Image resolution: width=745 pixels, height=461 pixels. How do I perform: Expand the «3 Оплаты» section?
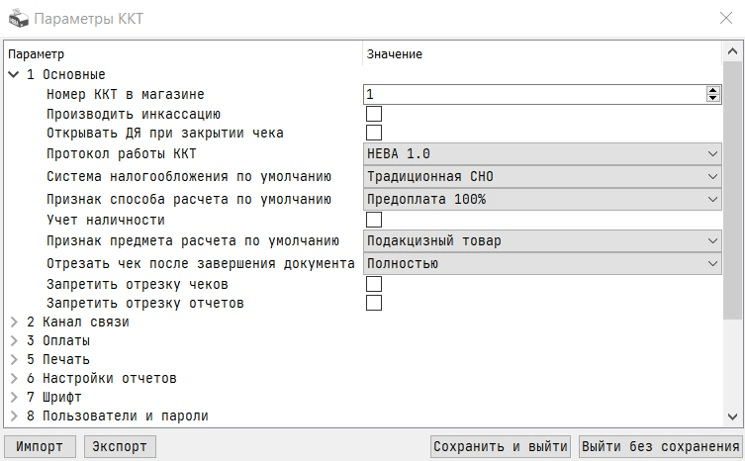point(14,341)
